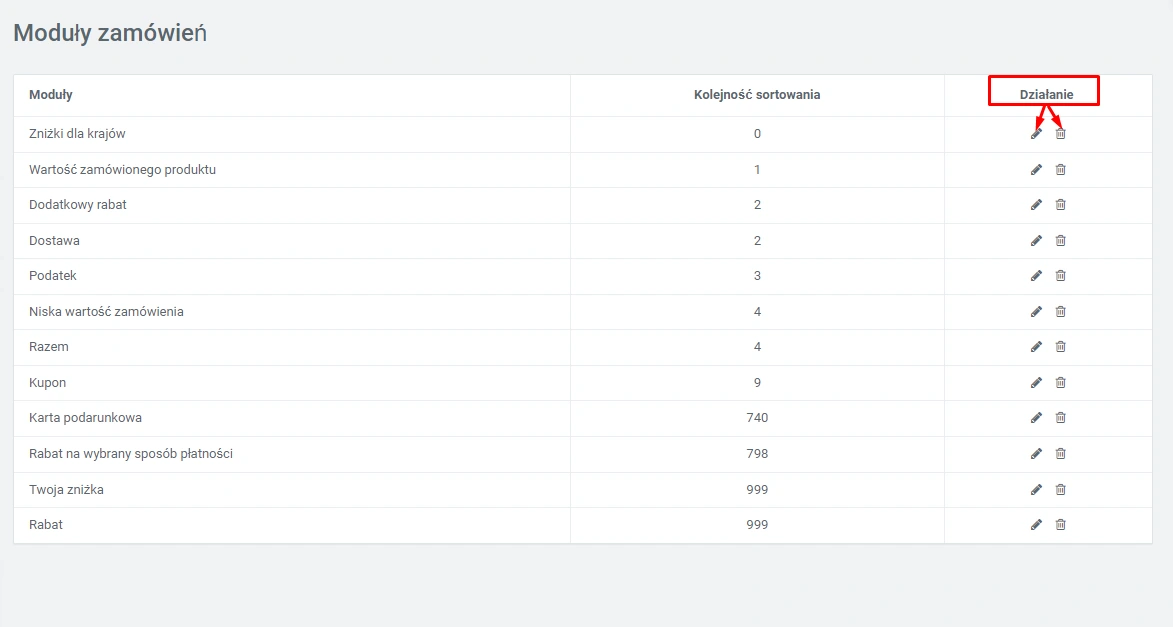Edit the Rabat module
The height and width of the screenshot is (627, 1173).
1036,525
